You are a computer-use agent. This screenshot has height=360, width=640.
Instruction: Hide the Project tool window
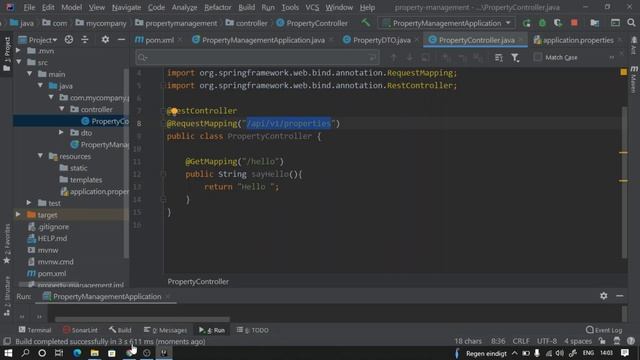click(x=121, y=40)
